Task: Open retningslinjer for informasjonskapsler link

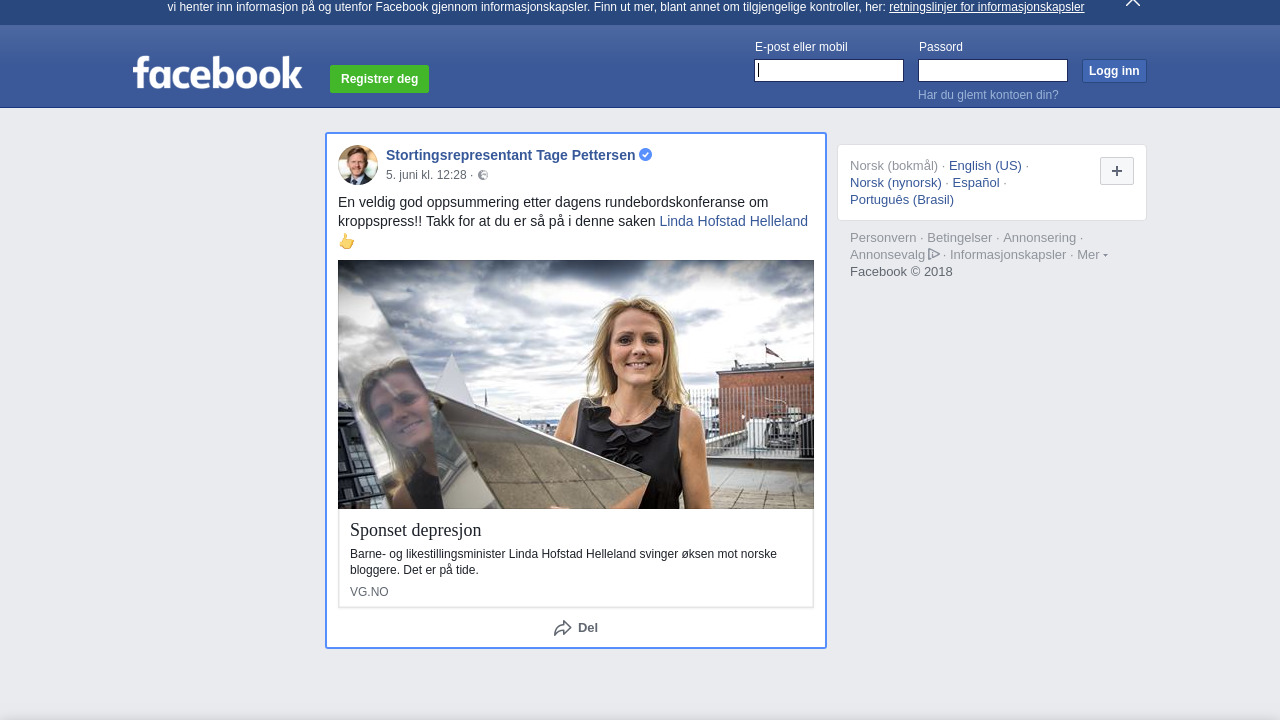Action: click(986, 7)
